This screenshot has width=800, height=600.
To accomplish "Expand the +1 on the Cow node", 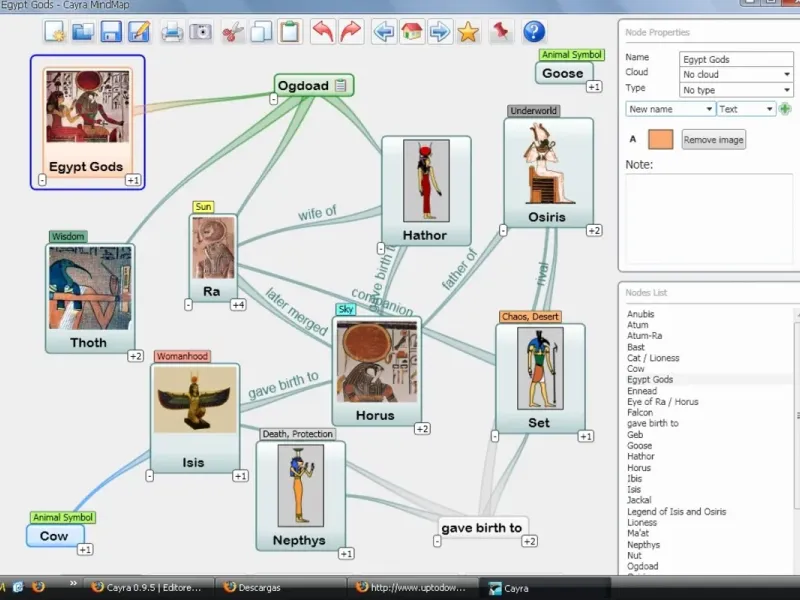I will coord(85,549).
